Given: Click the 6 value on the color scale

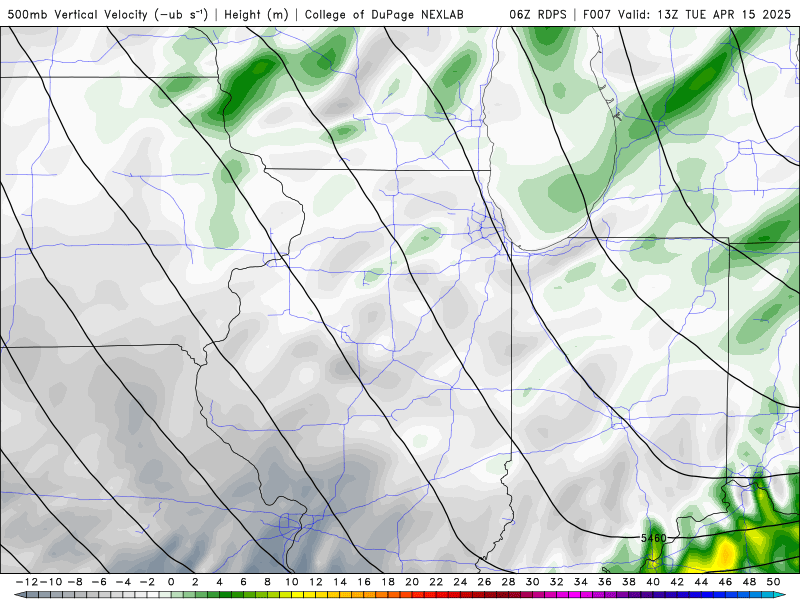Looking at the screenshot, I should [243, 582].
